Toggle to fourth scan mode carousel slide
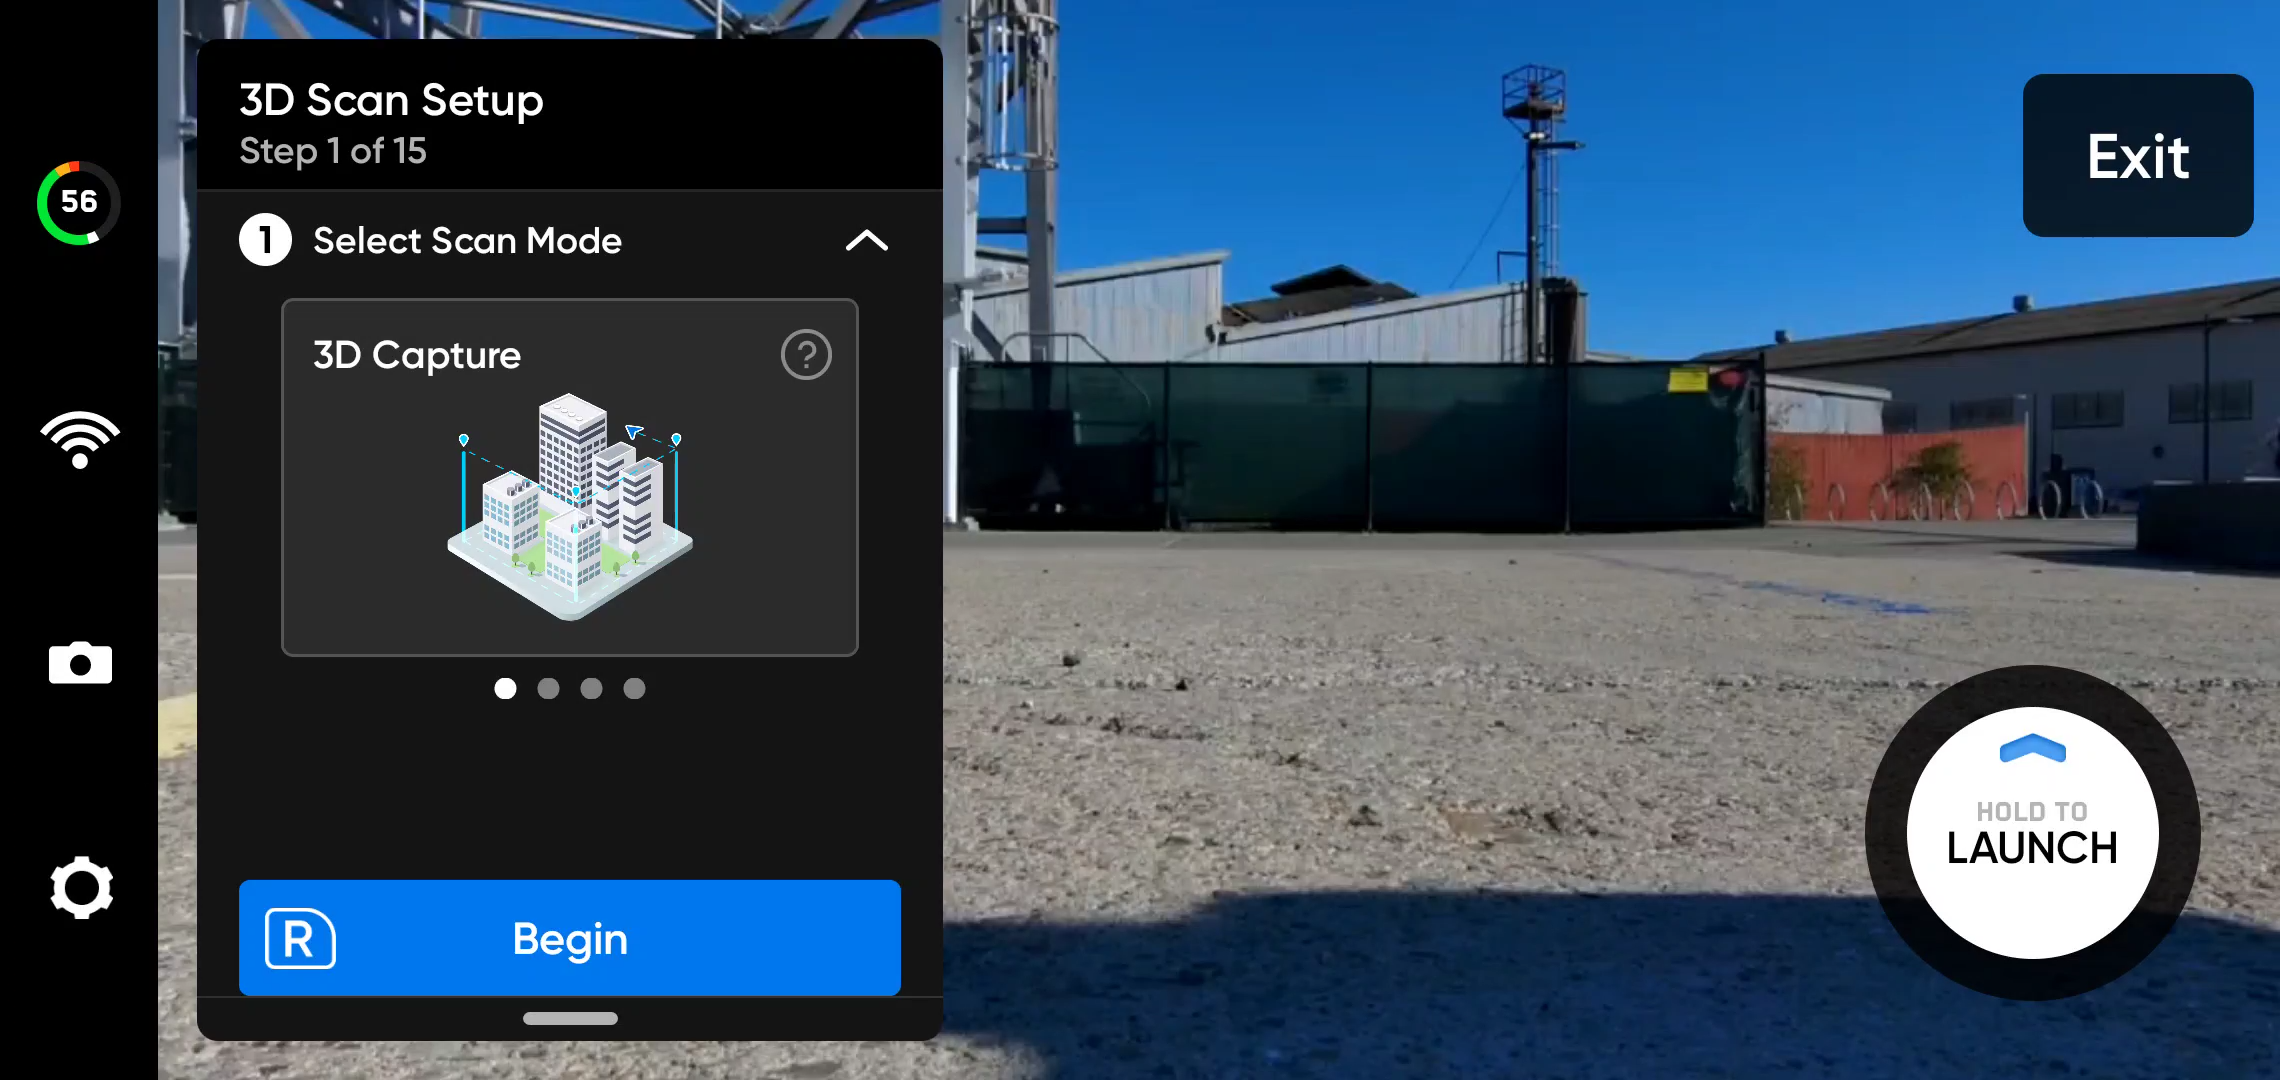This screenshot has height=1080, width=2280. (x=635, y=688)
